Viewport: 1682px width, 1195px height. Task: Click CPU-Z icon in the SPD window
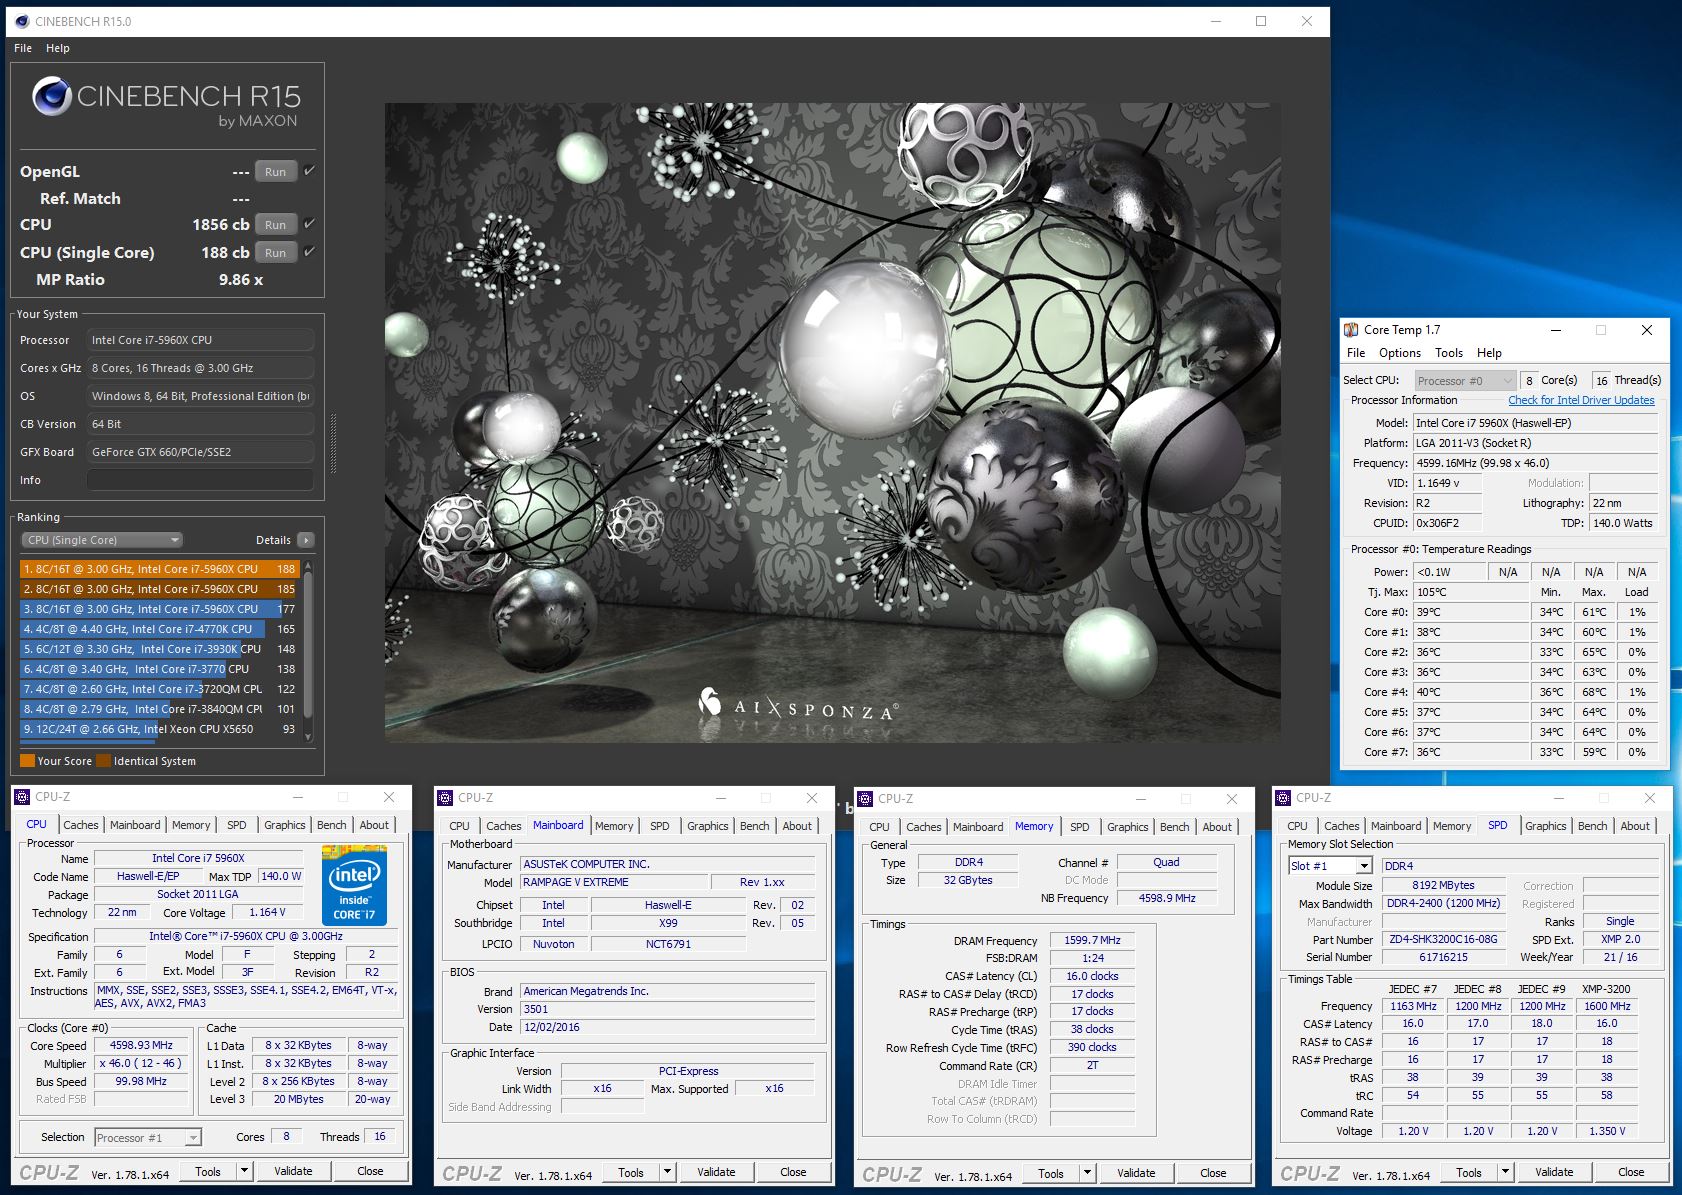point(1283,798)
